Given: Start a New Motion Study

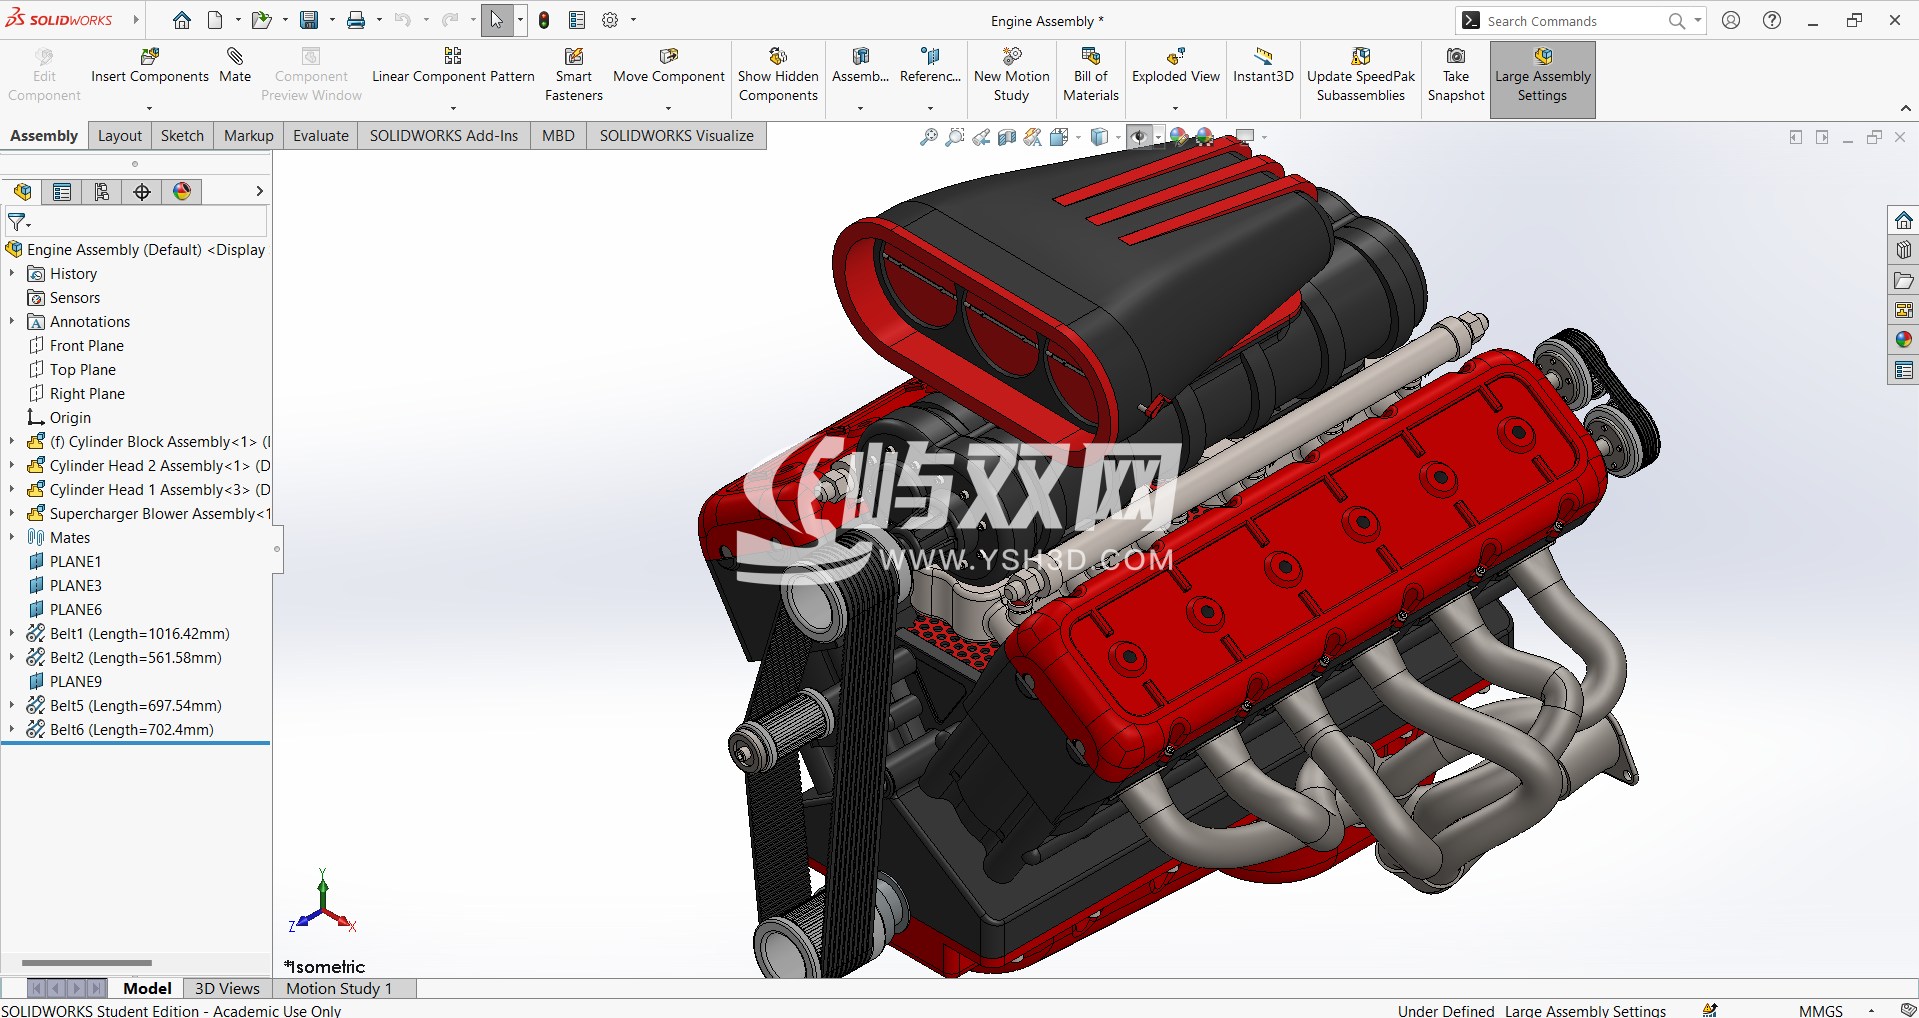Looking at the screenshot, I should coord(1012,75).
